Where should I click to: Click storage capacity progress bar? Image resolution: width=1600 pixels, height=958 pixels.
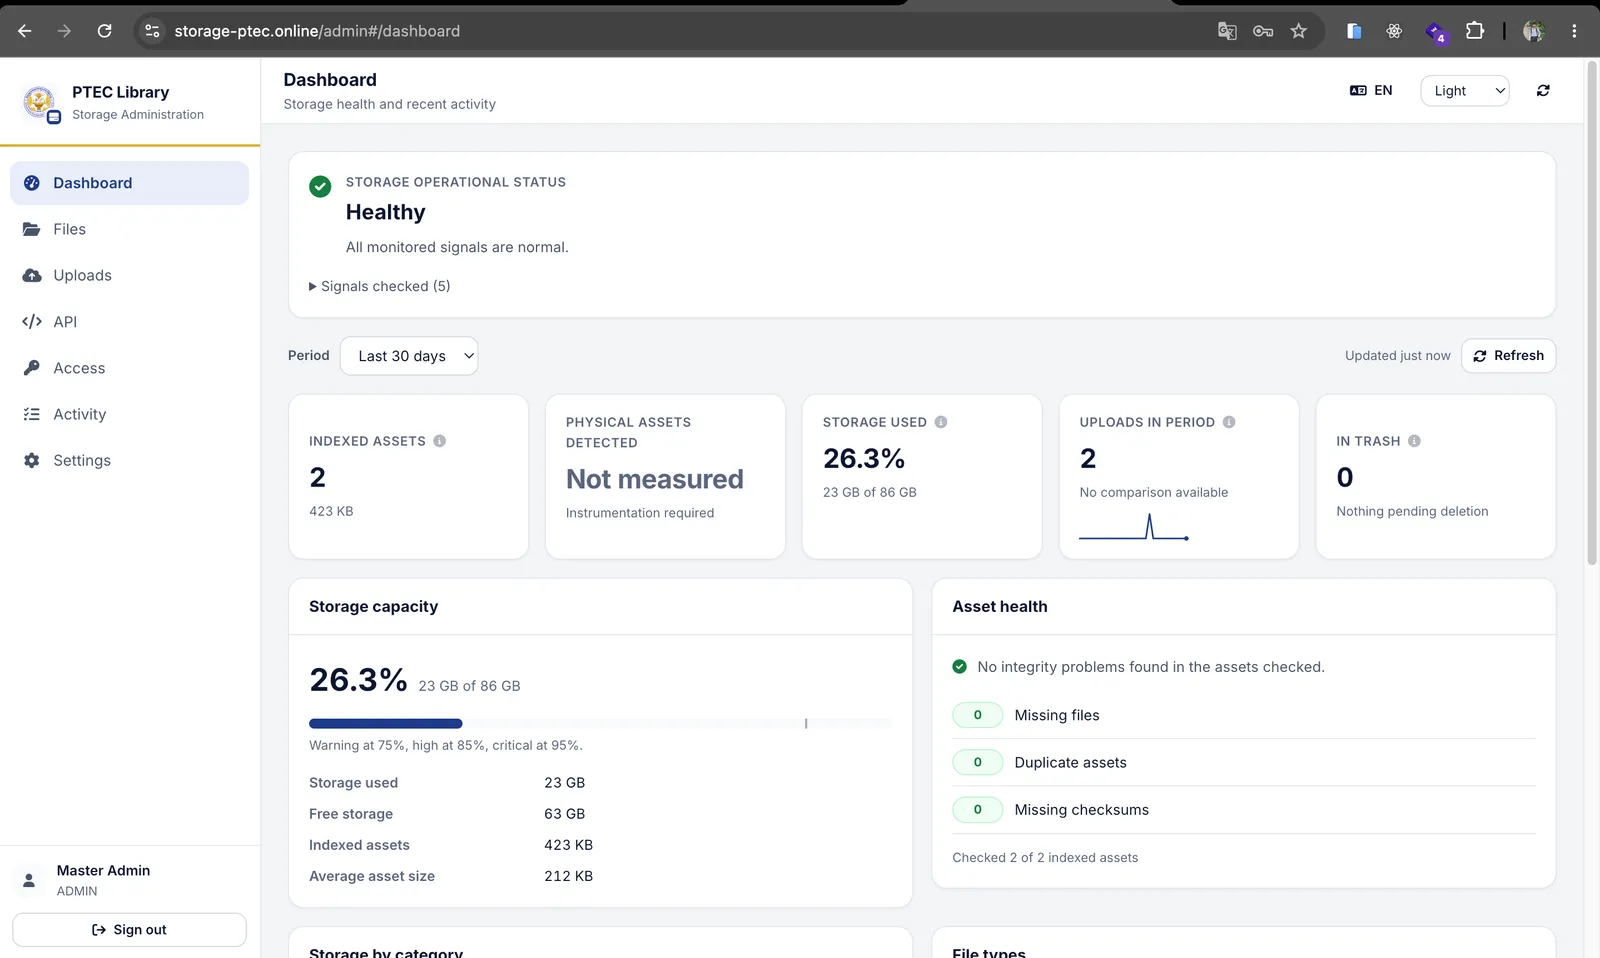(600, 723)
